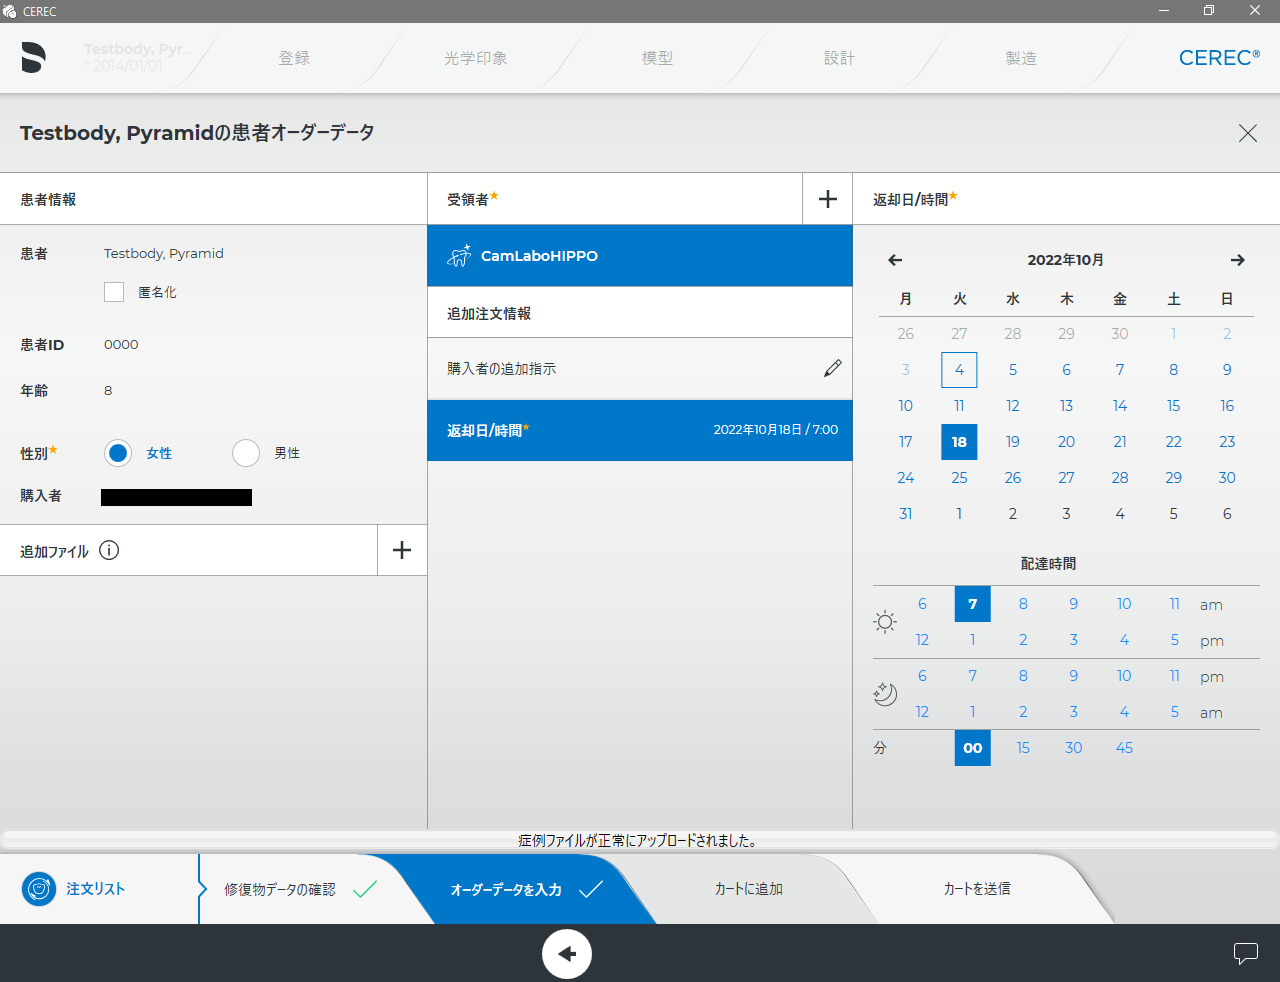Choose 10 am delivery hour

pos(1124,604)
